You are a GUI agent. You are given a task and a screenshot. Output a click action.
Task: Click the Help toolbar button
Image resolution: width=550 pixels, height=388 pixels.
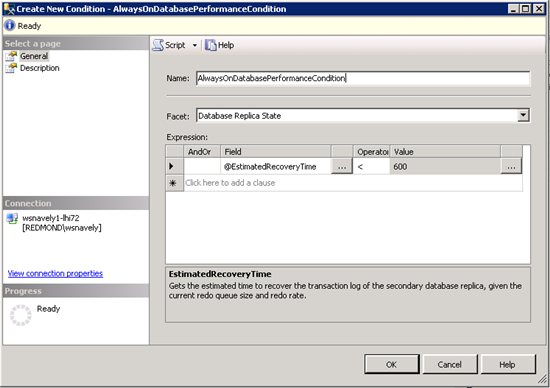point(220,45)
